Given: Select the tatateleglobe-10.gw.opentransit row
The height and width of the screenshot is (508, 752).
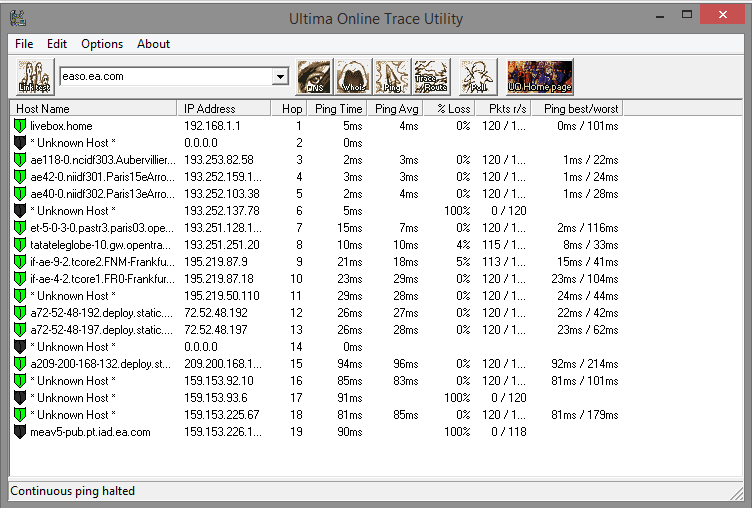Looking at the screenshot, I should (102, 245).
